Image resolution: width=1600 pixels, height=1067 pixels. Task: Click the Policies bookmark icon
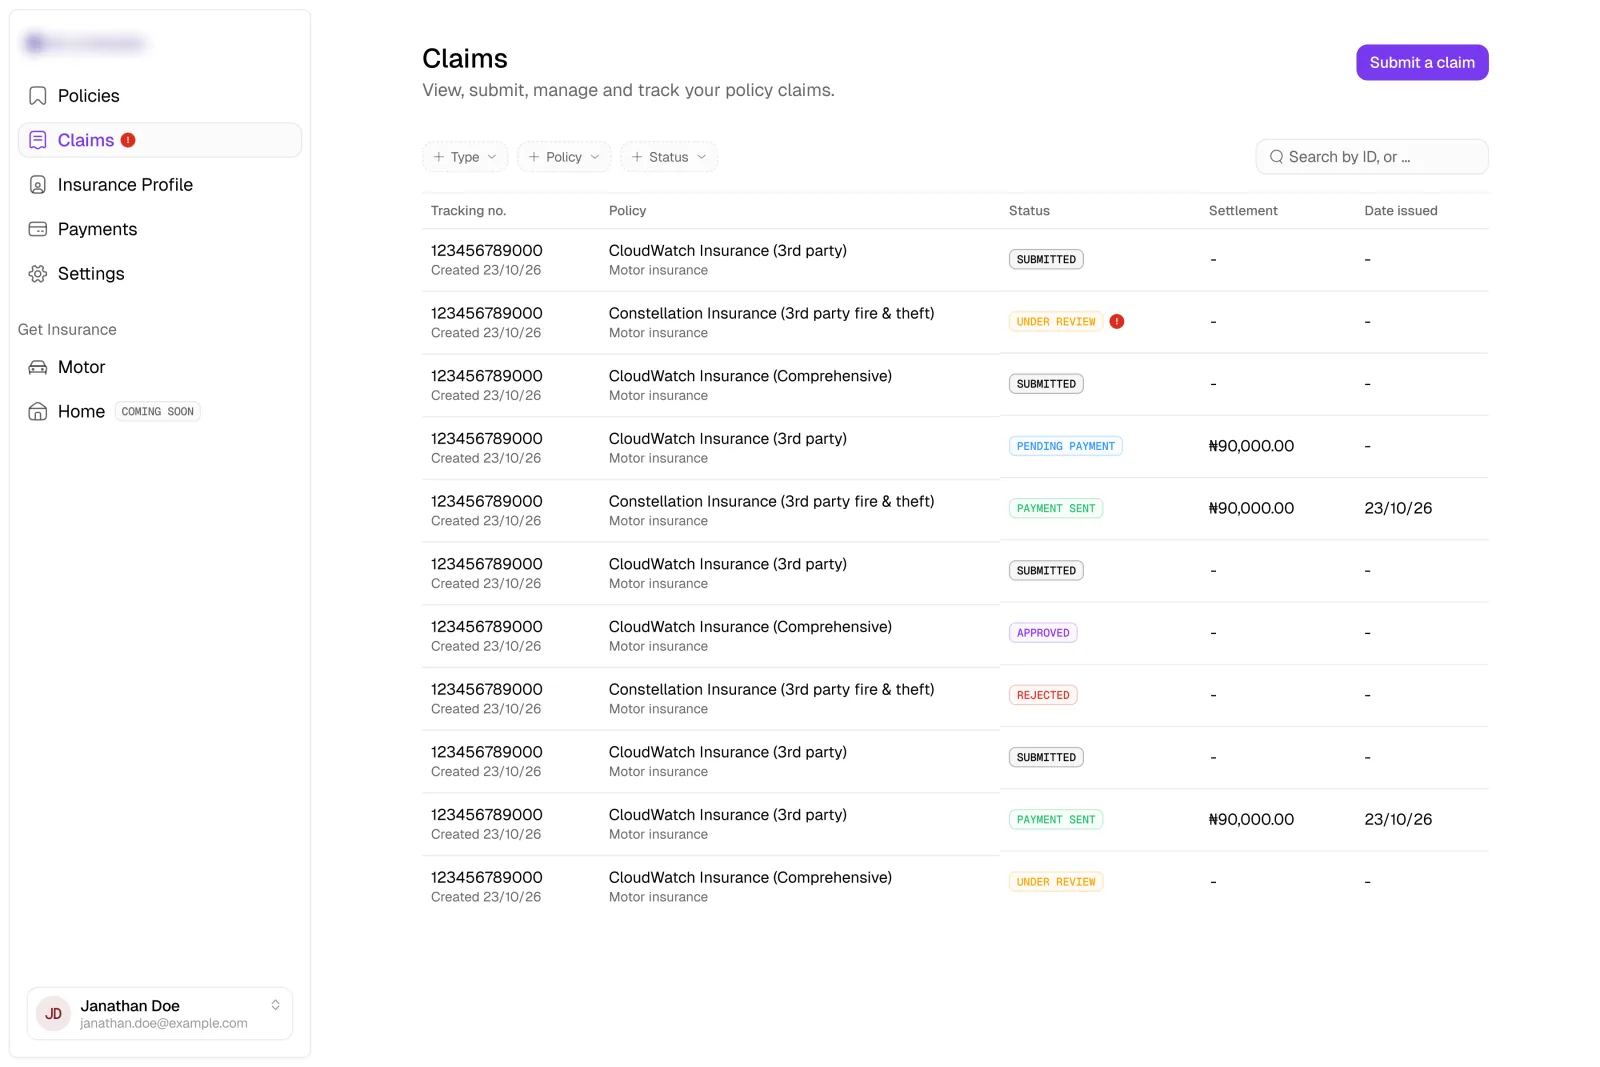(38, 96)
